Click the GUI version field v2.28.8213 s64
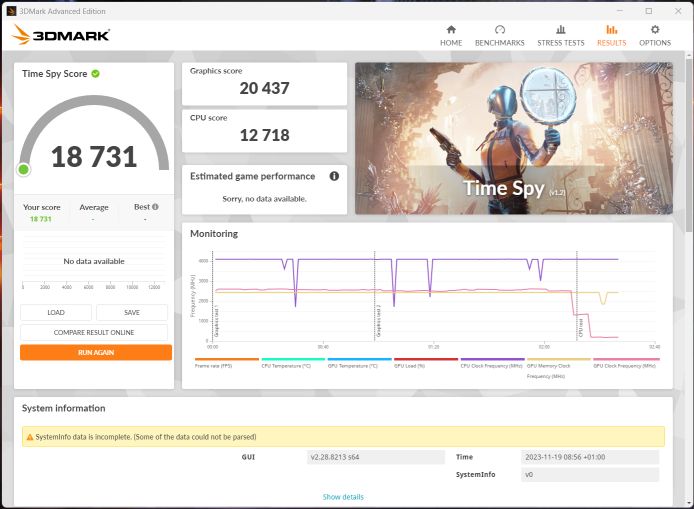The width and height of the screenshot is (694, 509). 375,457
